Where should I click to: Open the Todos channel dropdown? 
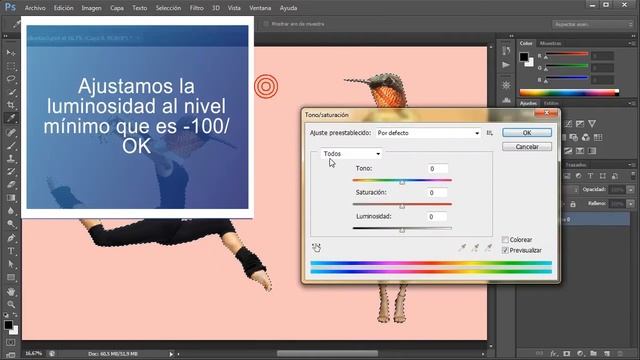pos(351,153)
